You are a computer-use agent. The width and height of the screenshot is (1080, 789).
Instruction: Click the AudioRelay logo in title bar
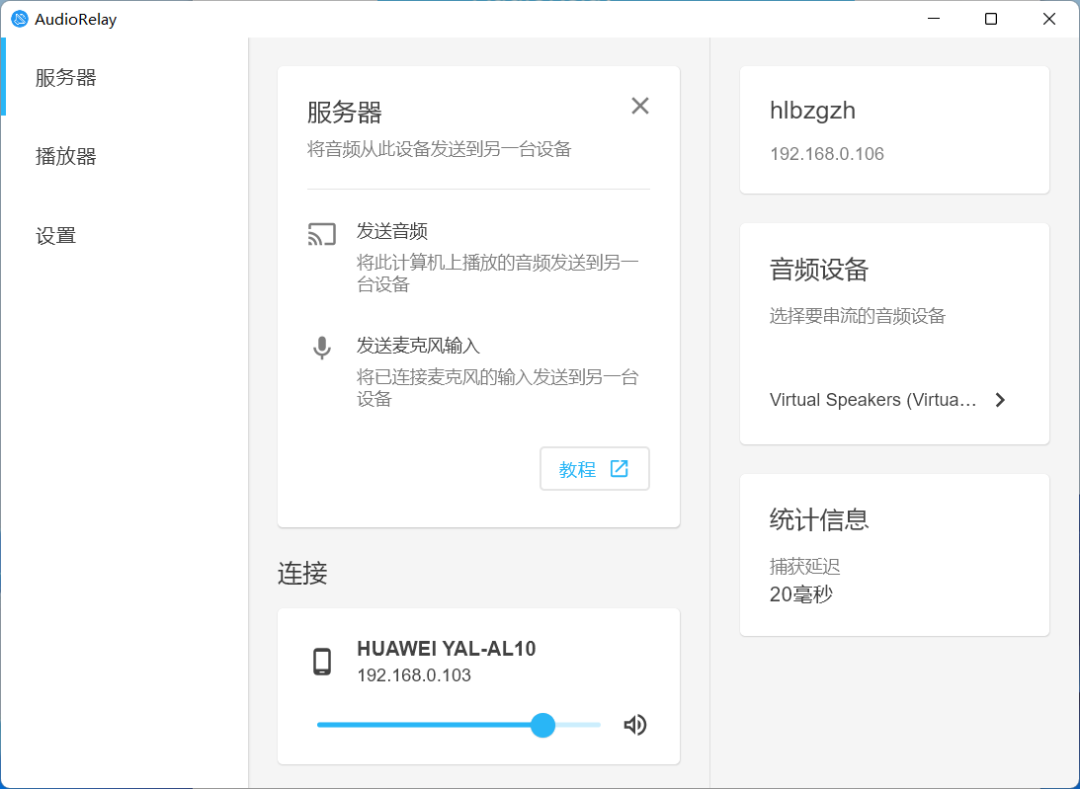coord(19,19)
